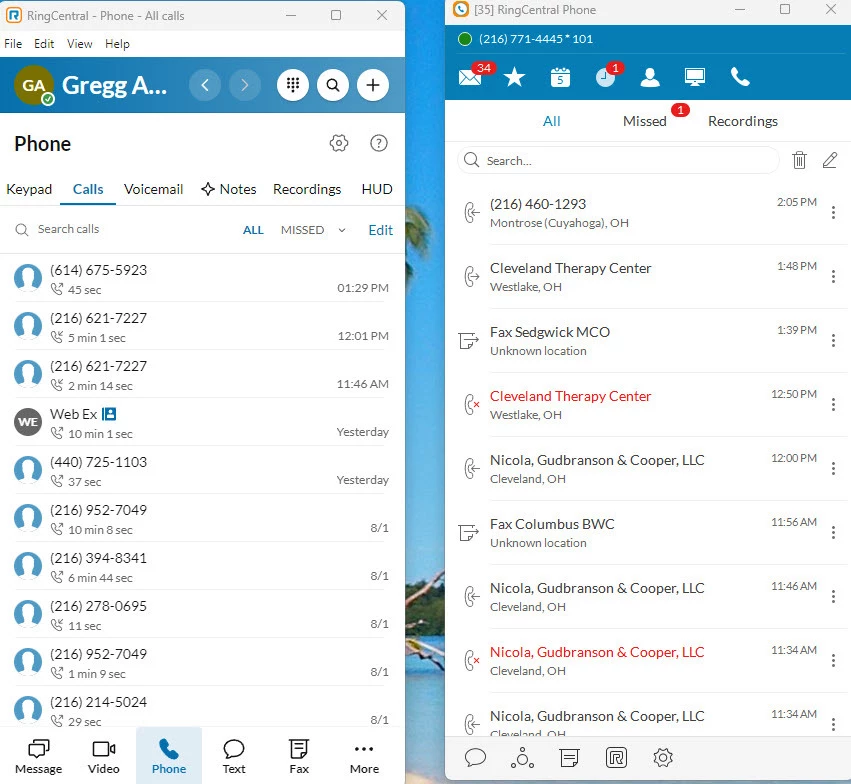851x784 pixels.
Task: Go back with left chevron button
Action: tap(205, 85)
